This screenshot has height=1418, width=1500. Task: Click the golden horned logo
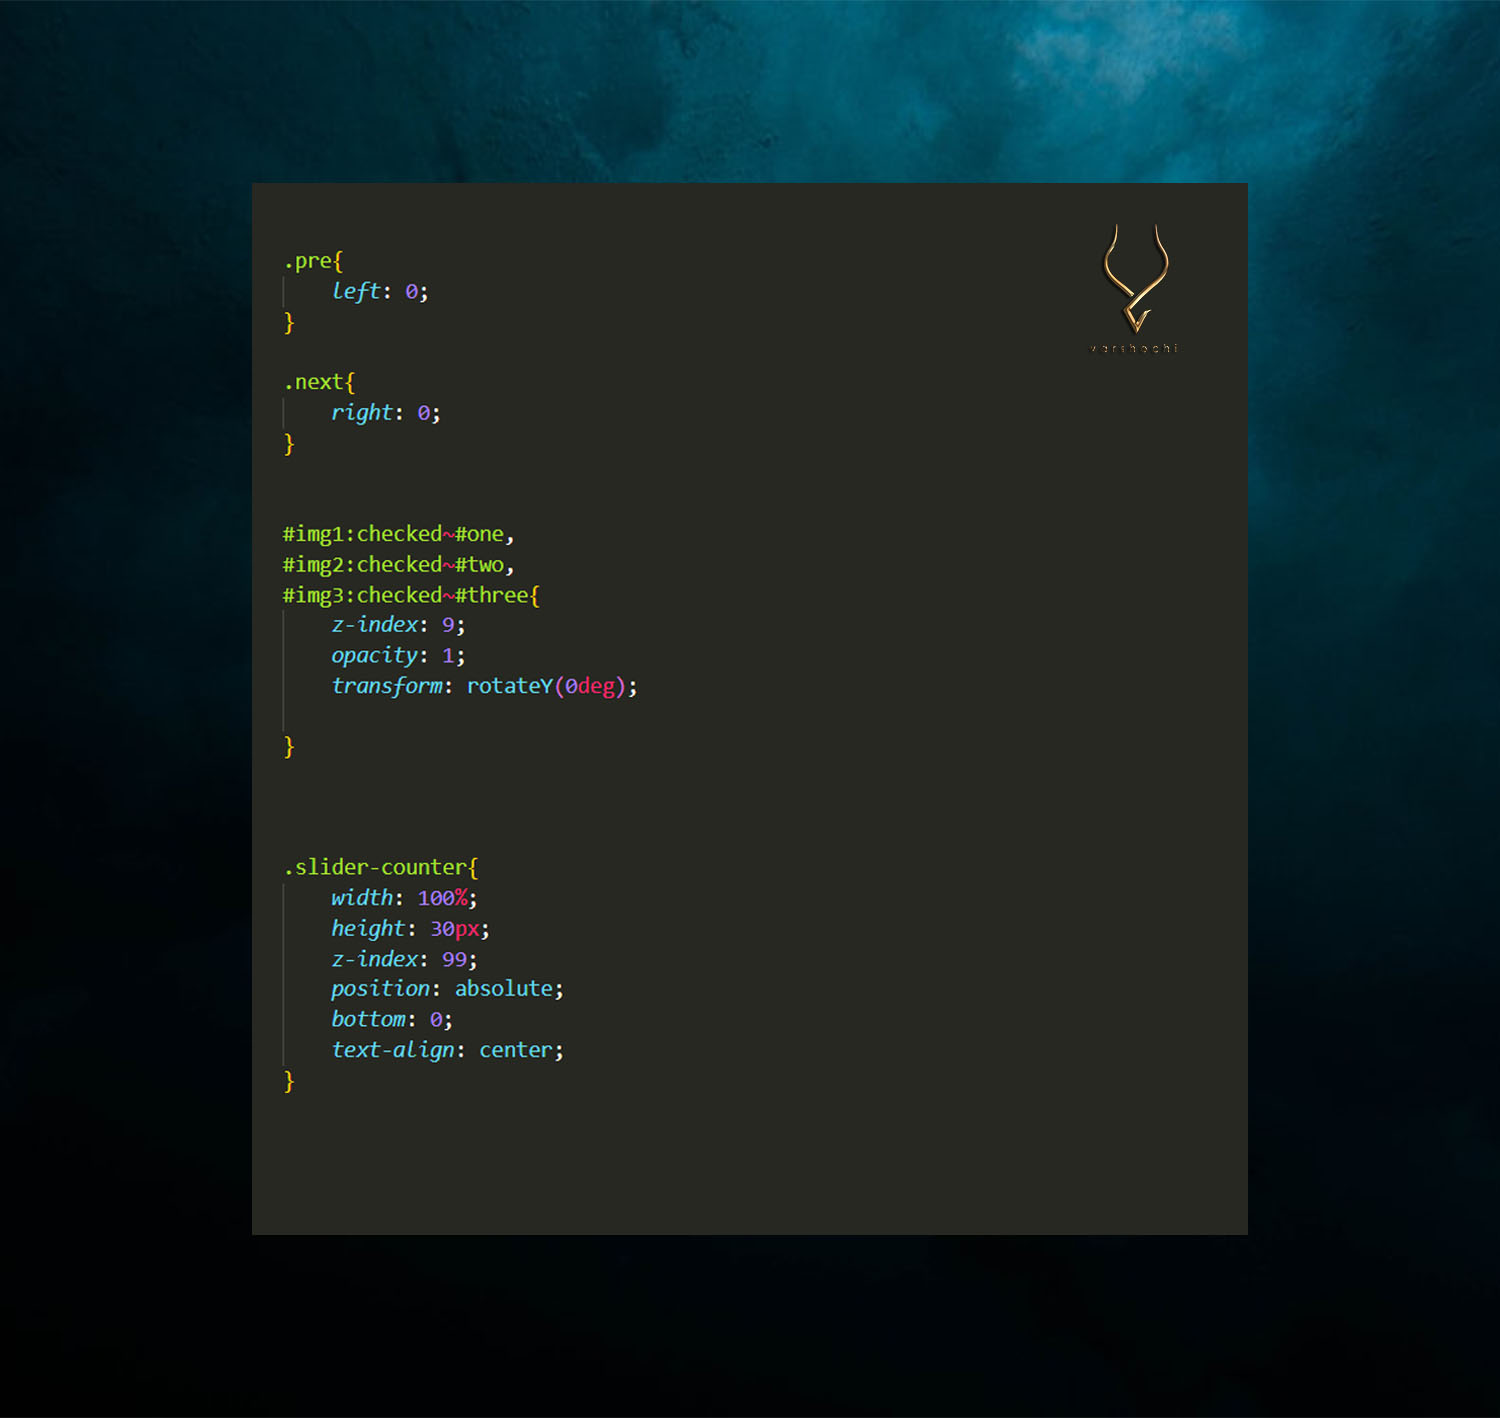(1135, 277)
